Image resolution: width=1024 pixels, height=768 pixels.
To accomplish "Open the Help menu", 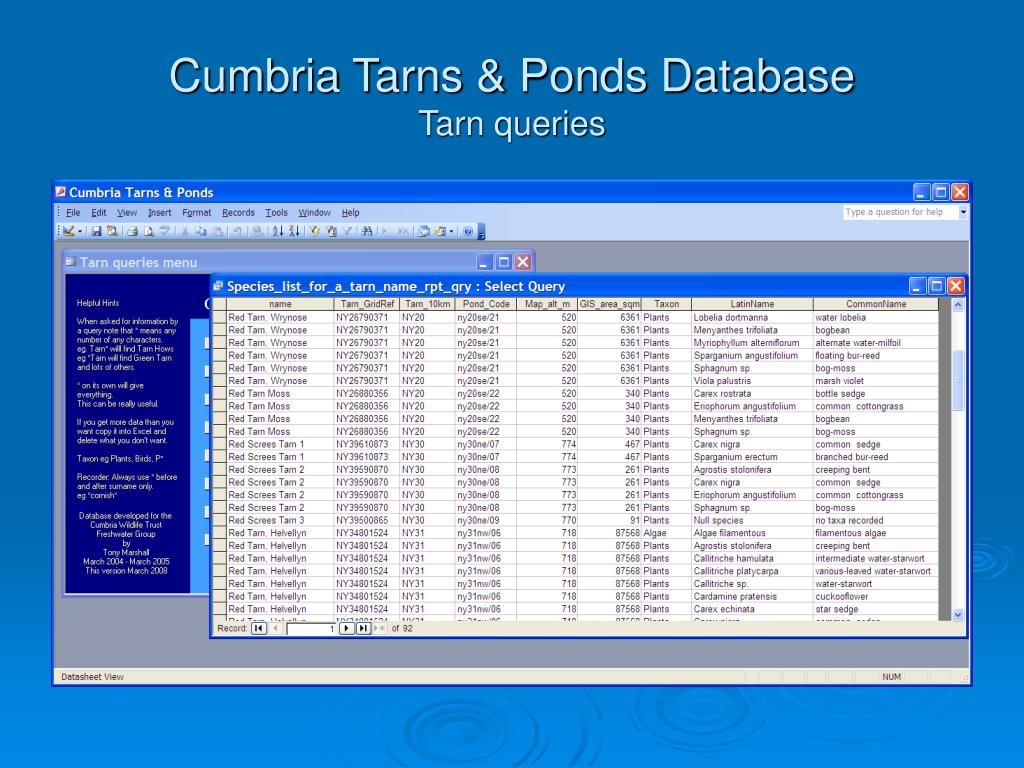I will (x=351, y=213).
